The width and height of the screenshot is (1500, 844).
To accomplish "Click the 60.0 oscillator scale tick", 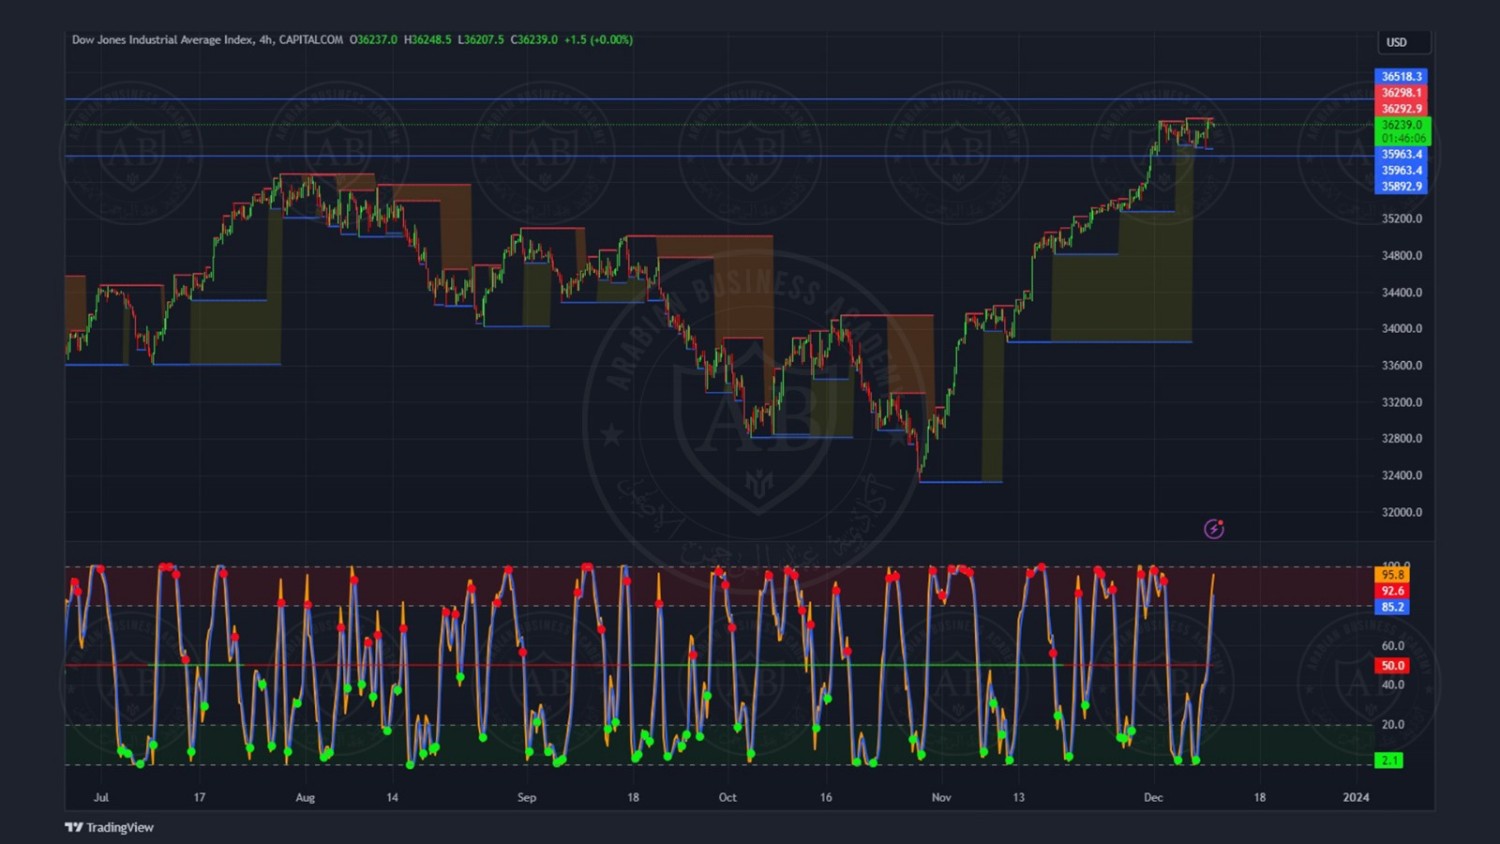I will coord(1393,646).
